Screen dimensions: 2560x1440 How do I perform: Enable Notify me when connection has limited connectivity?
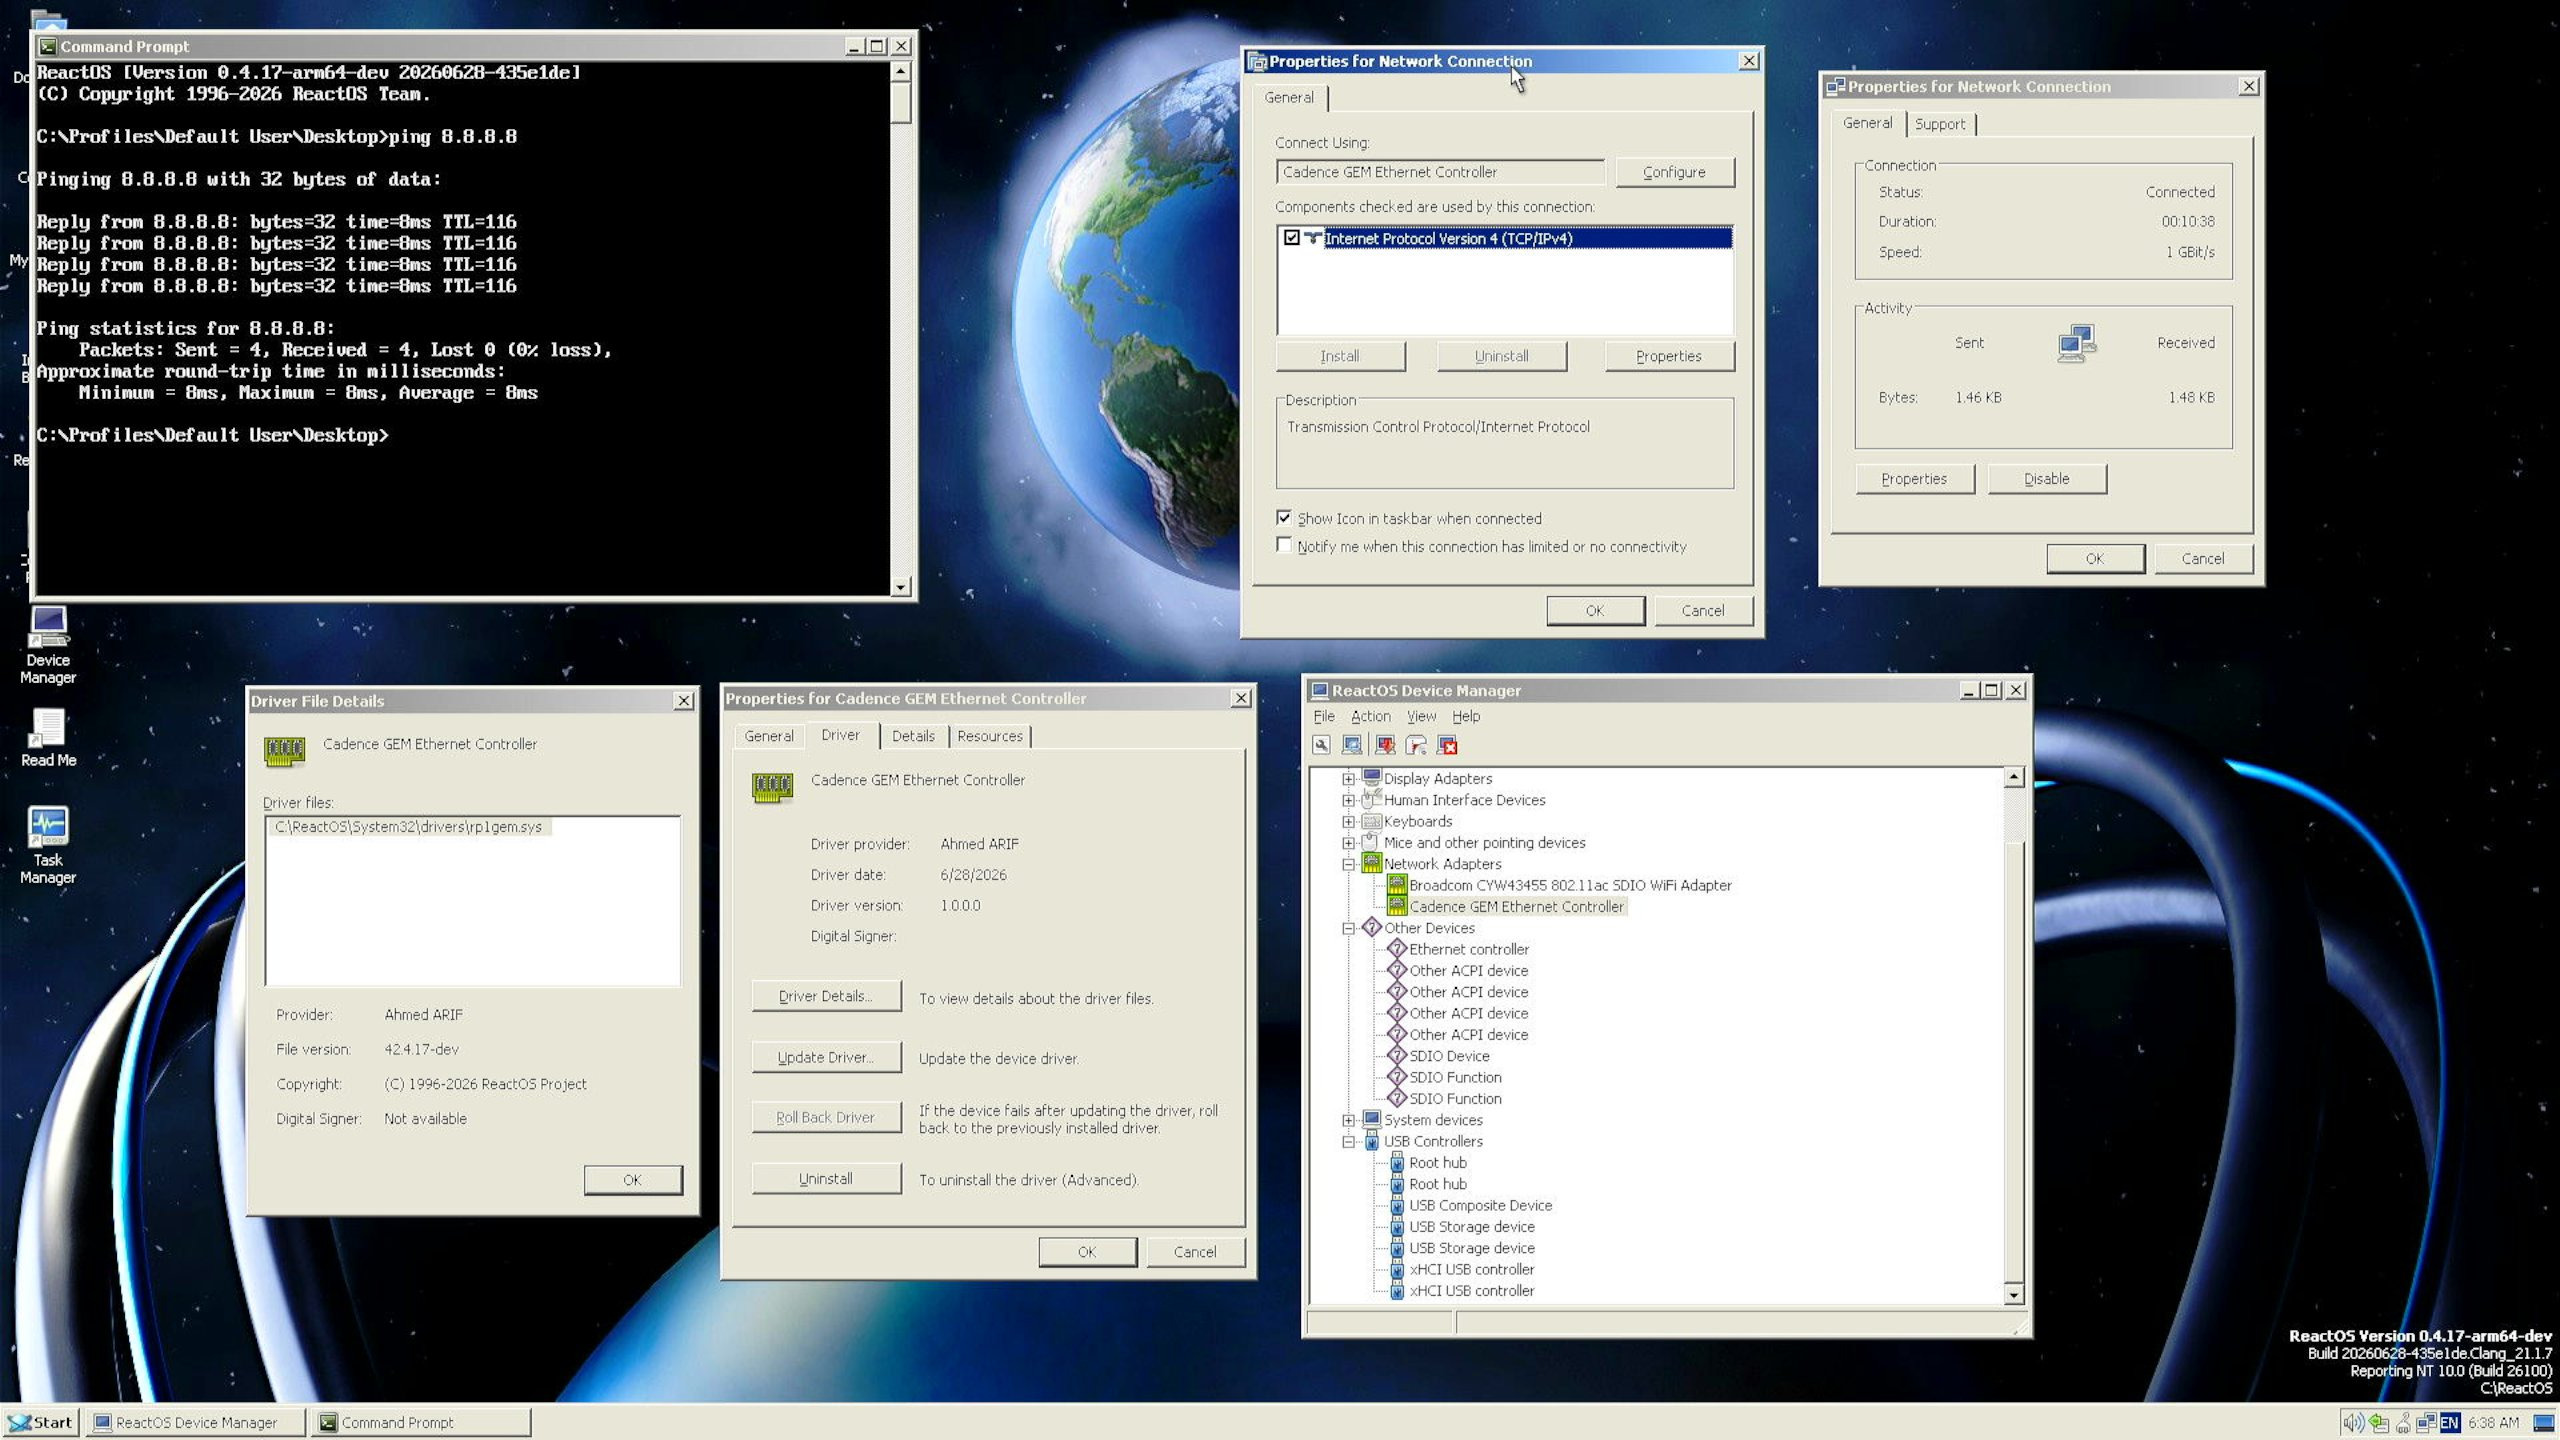1284,546
